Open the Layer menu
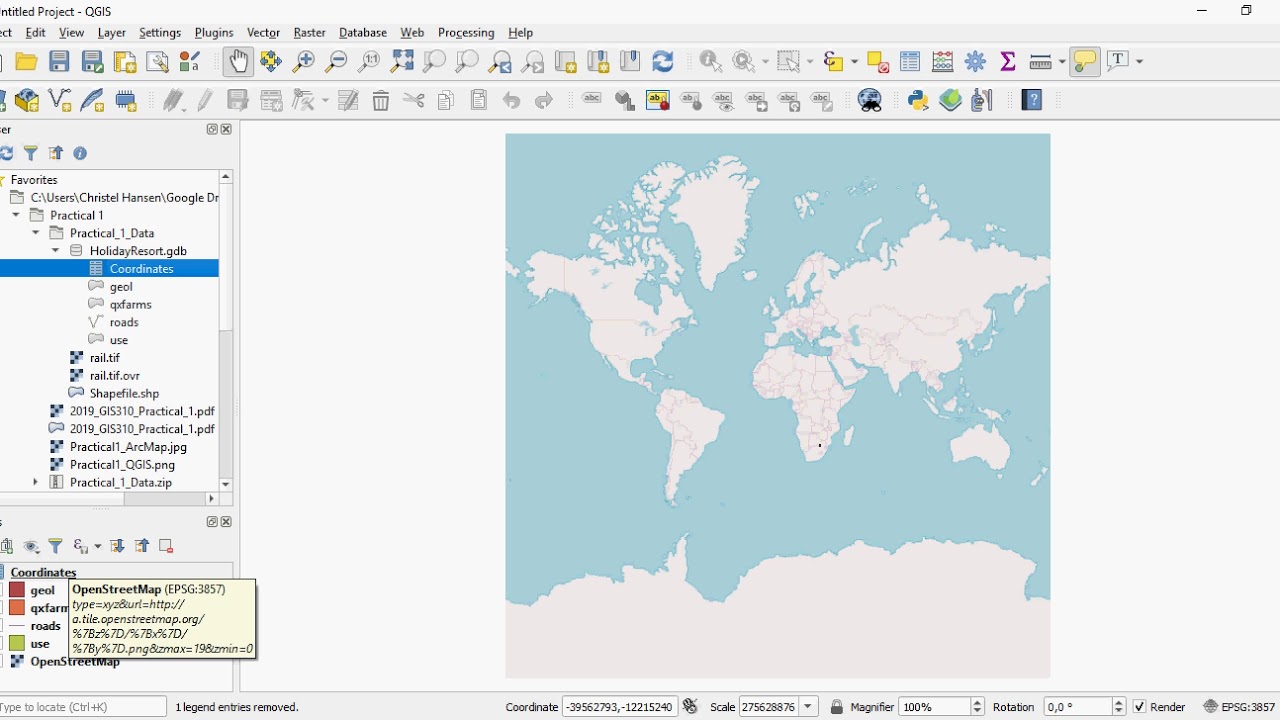This screenshot has width=1280, height=720. [111, 32]
